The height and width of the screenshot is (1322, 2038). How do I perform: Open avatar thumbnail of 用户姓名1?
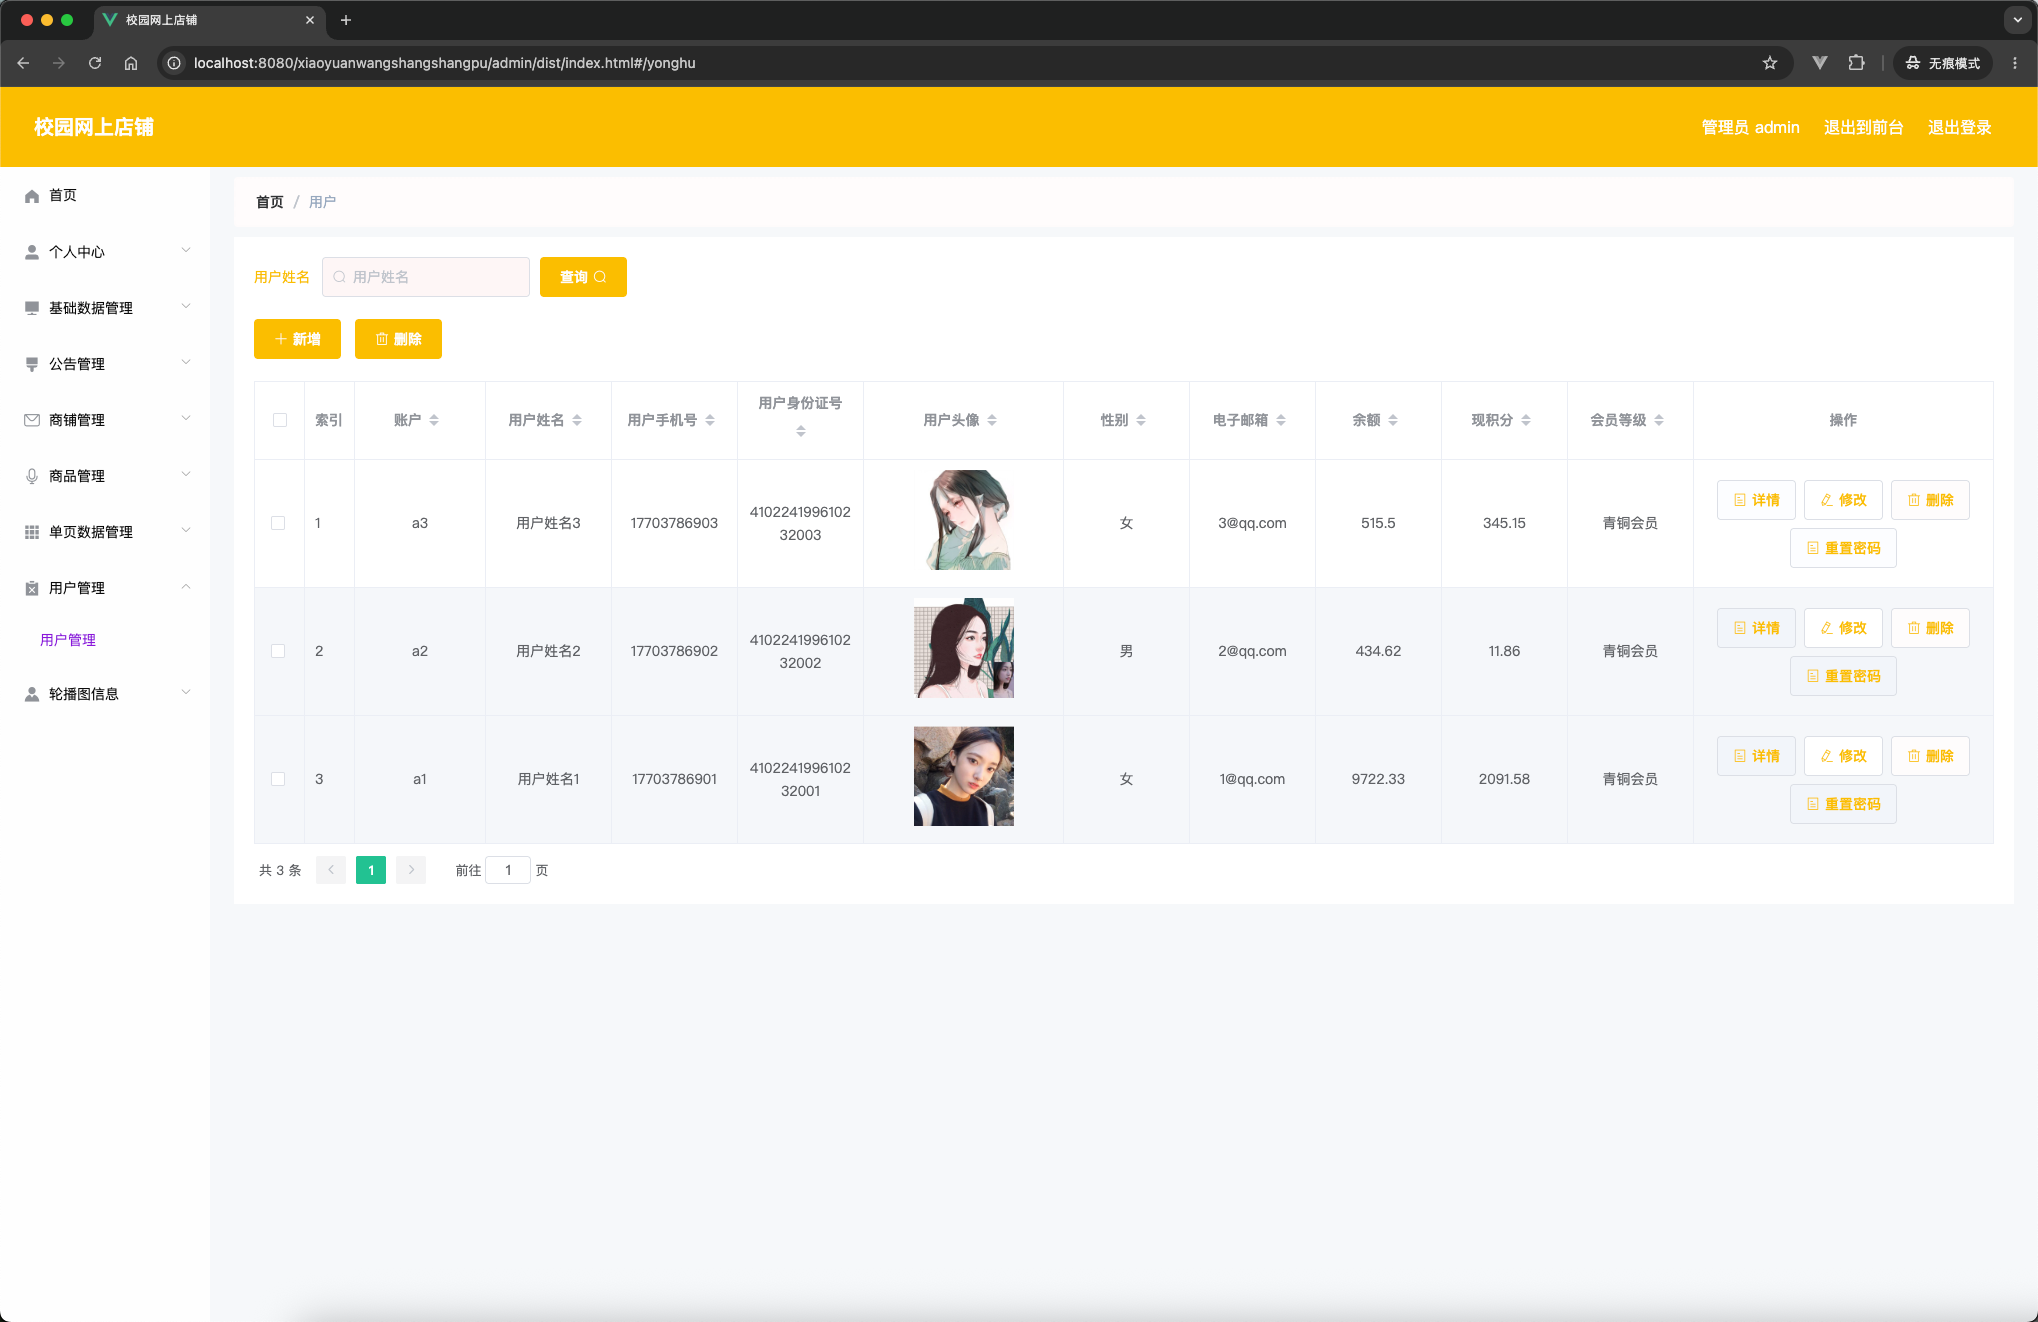coord(964,776)
